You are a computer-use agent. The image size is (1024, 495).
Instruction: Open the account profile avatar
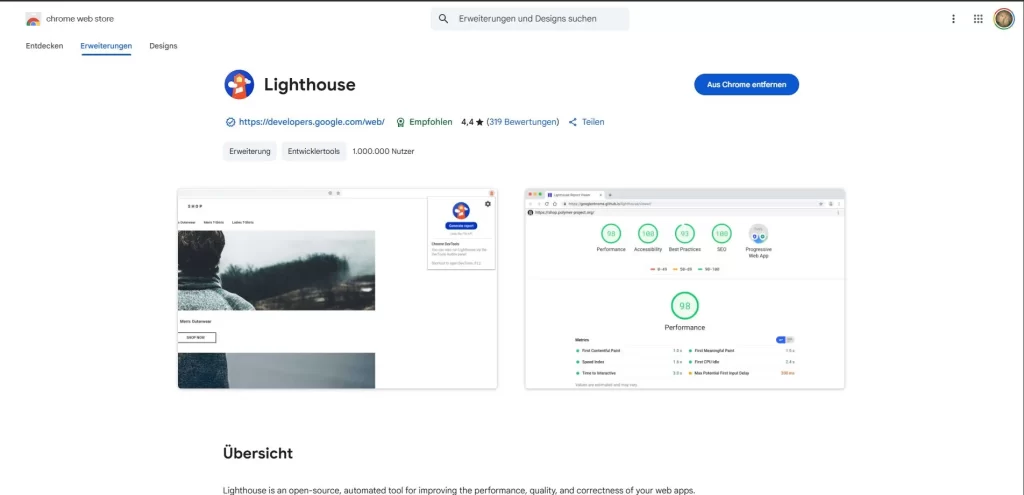pos(1004,19)
